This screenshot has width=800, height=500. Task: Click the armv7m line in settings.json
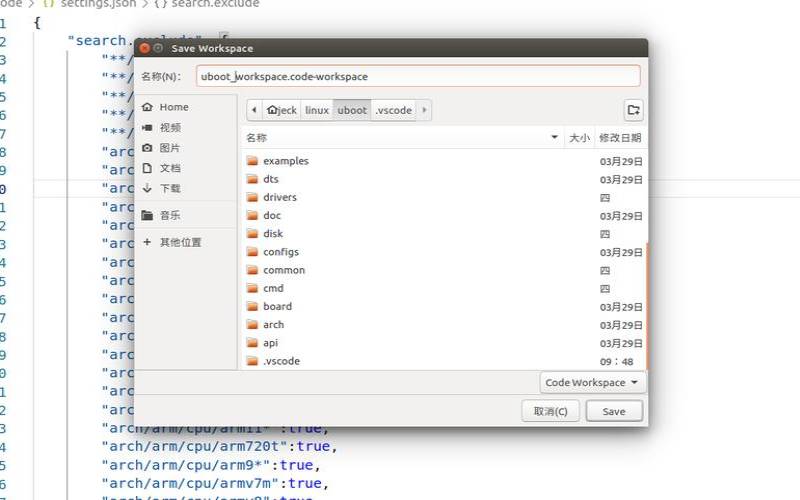click(x=215, y=483)
